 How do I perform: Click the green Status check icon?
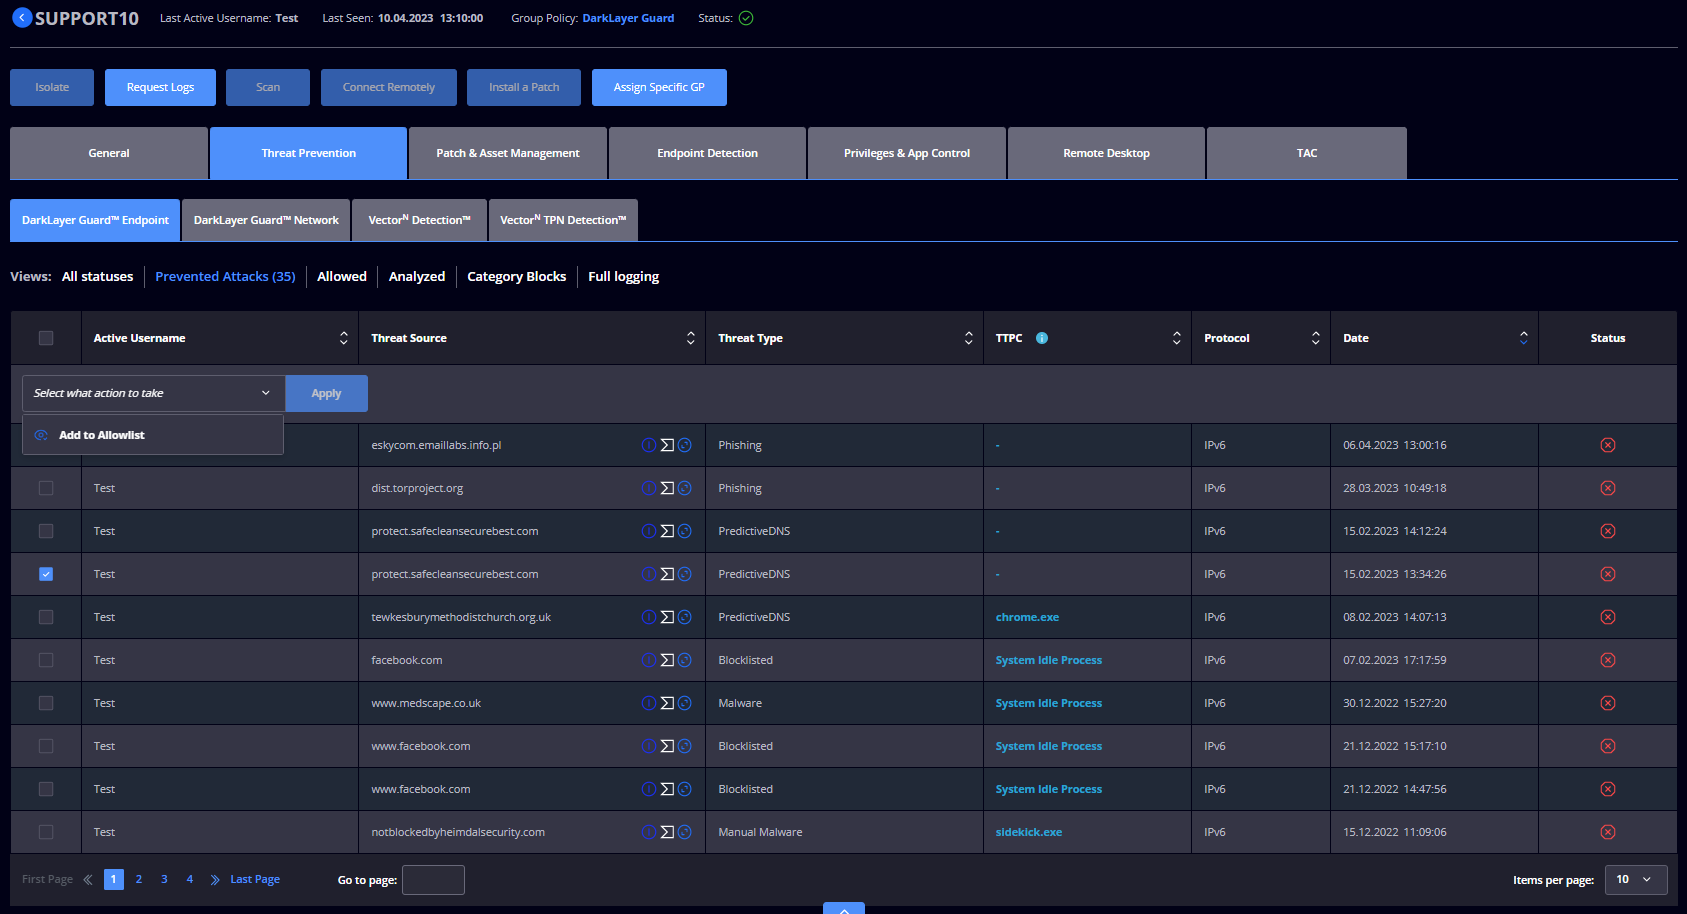746,18
